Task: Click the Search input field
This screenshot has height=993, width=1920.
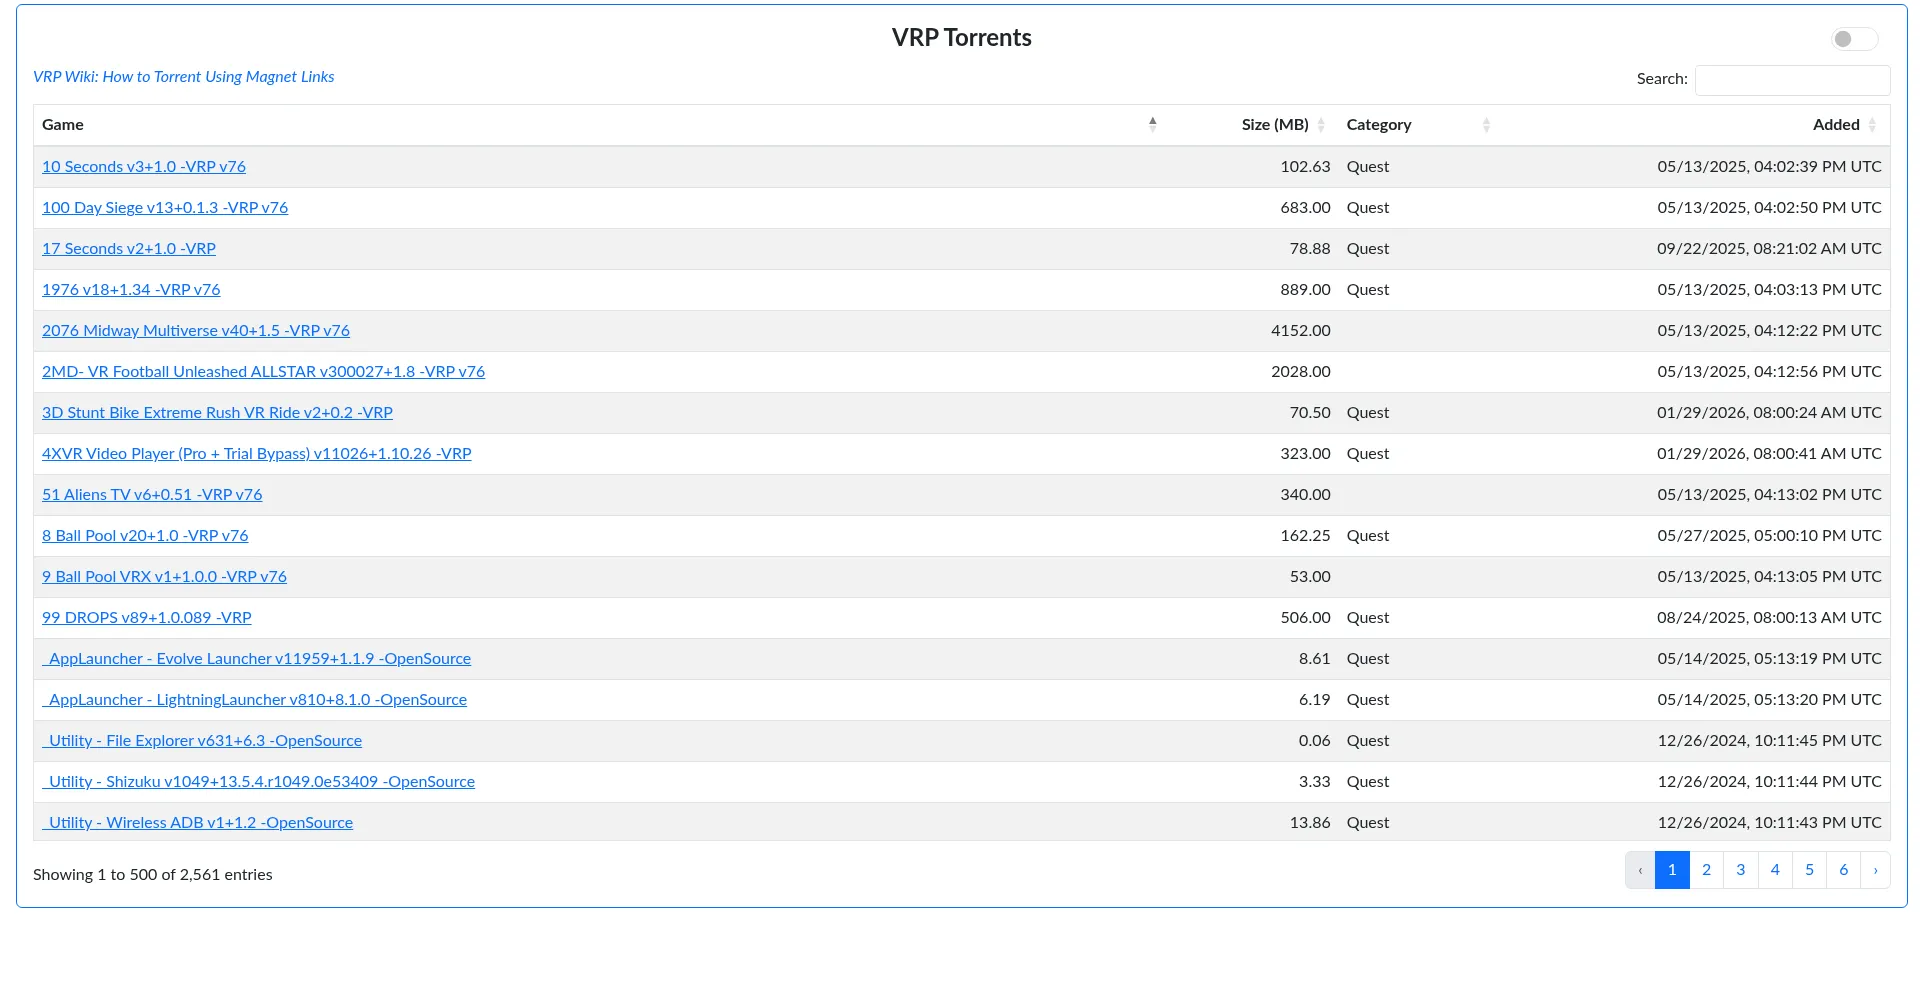Action: 1792,80
